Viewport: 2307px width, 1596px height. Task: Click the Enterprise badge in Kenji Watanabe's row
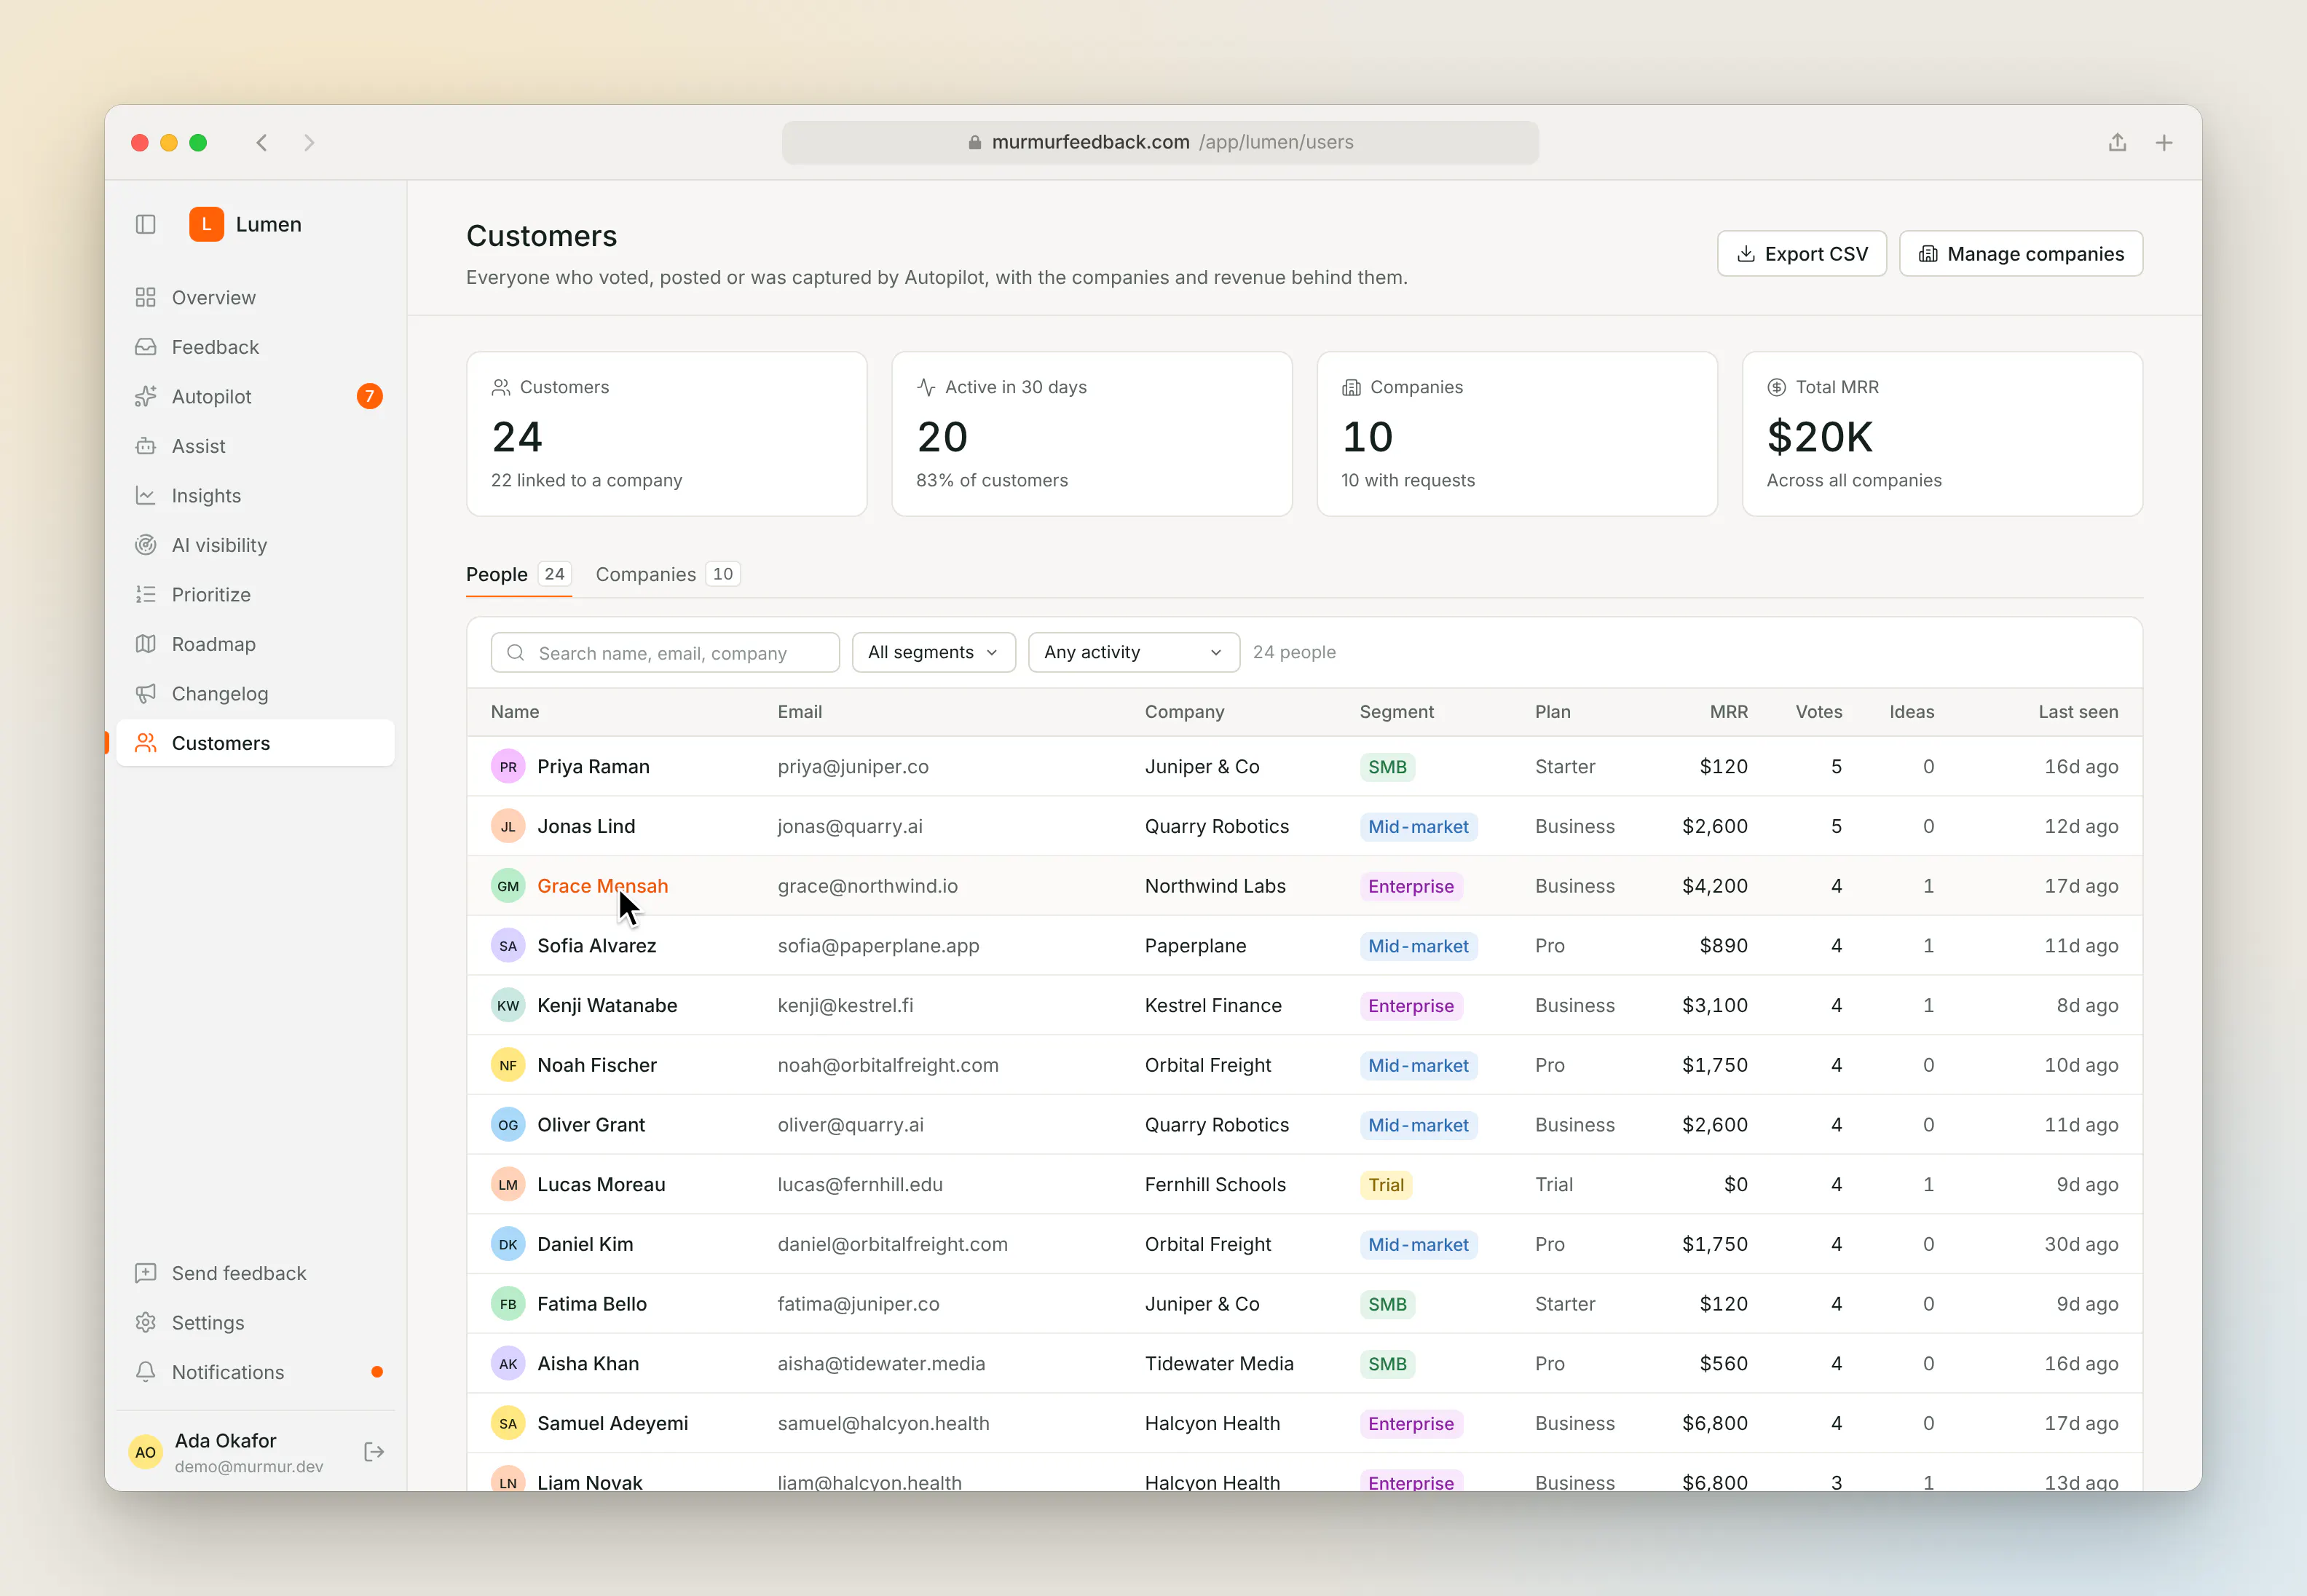coord(1411,1006)
